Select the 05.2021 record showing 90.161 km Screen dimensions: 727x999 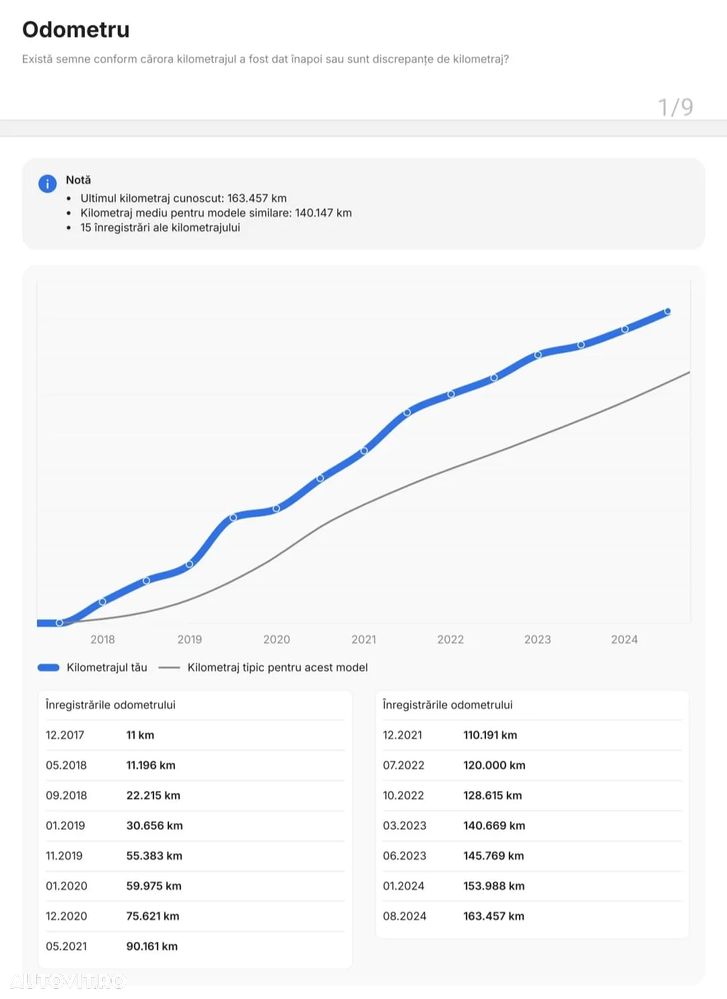click(x=195, y=946)
